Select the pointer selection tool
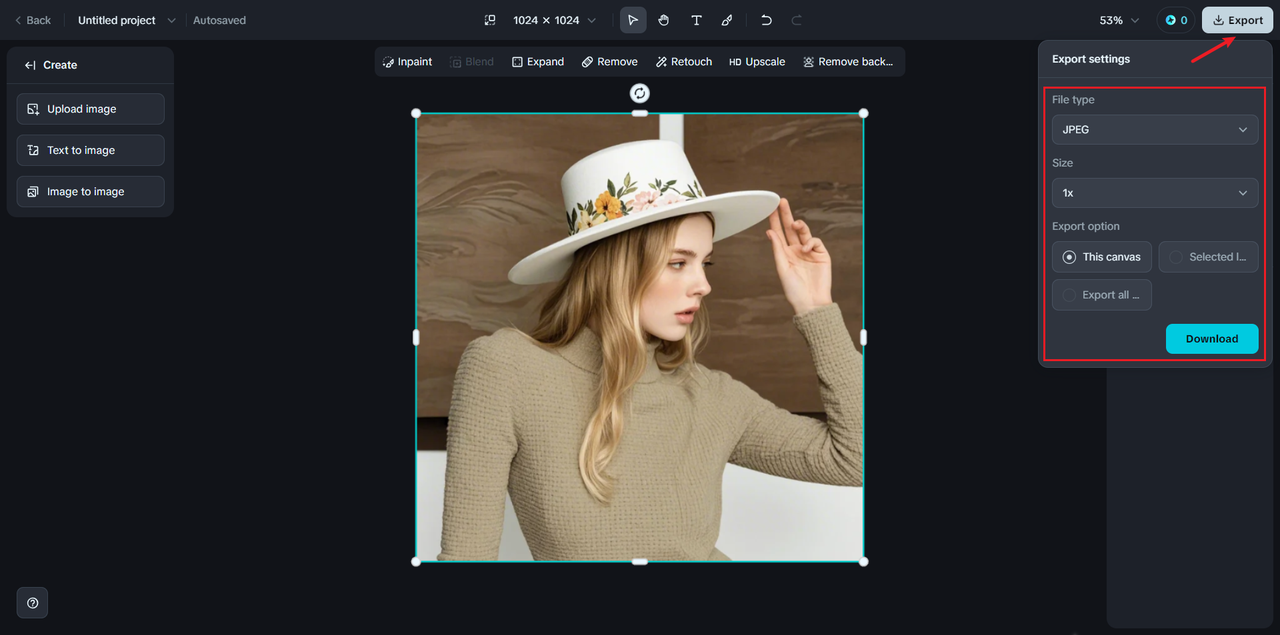1280x635 pixels. point(633,20)
